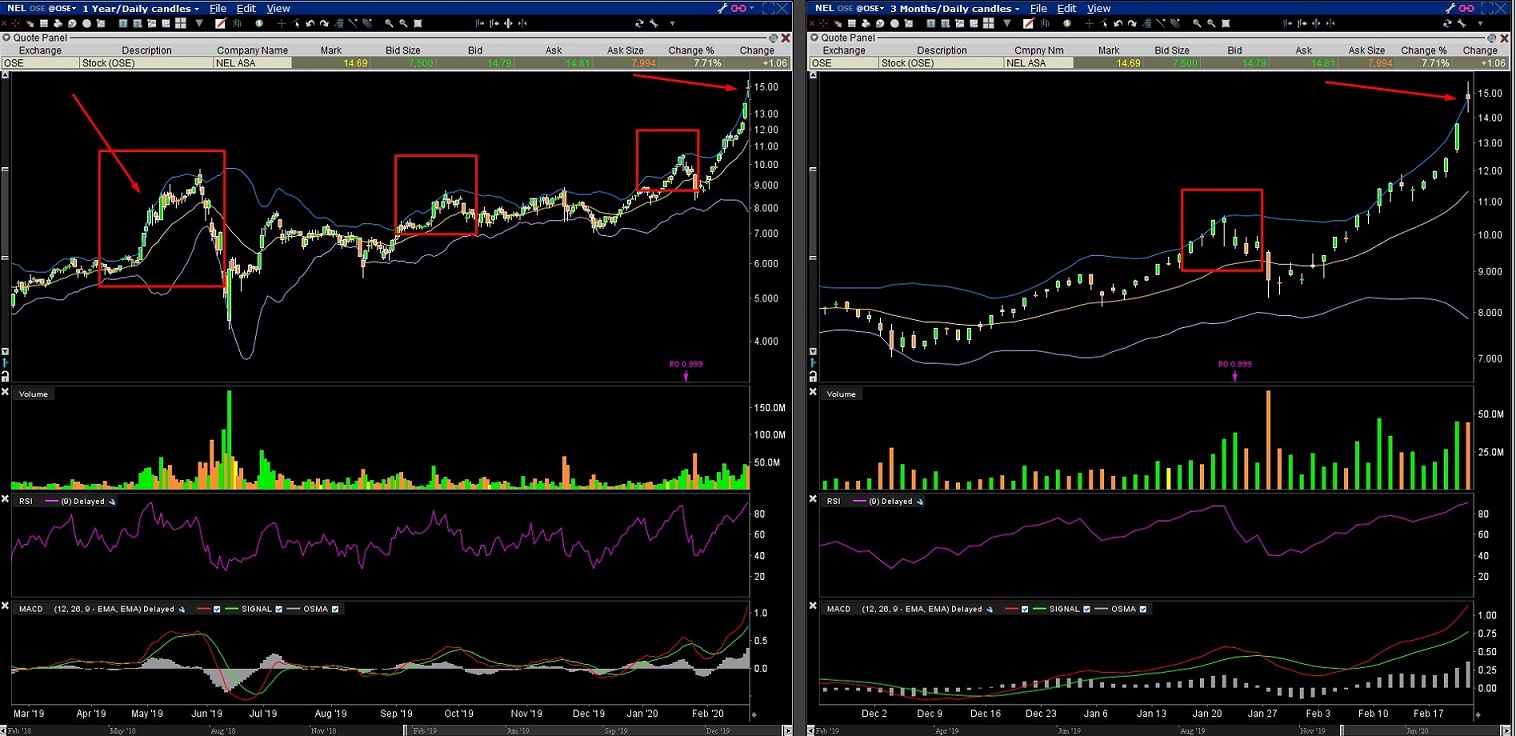Screen dimensions: 1516x736
Task: Open File menu in left chart window
Action: pyautogui.click(x=218, y=8)
